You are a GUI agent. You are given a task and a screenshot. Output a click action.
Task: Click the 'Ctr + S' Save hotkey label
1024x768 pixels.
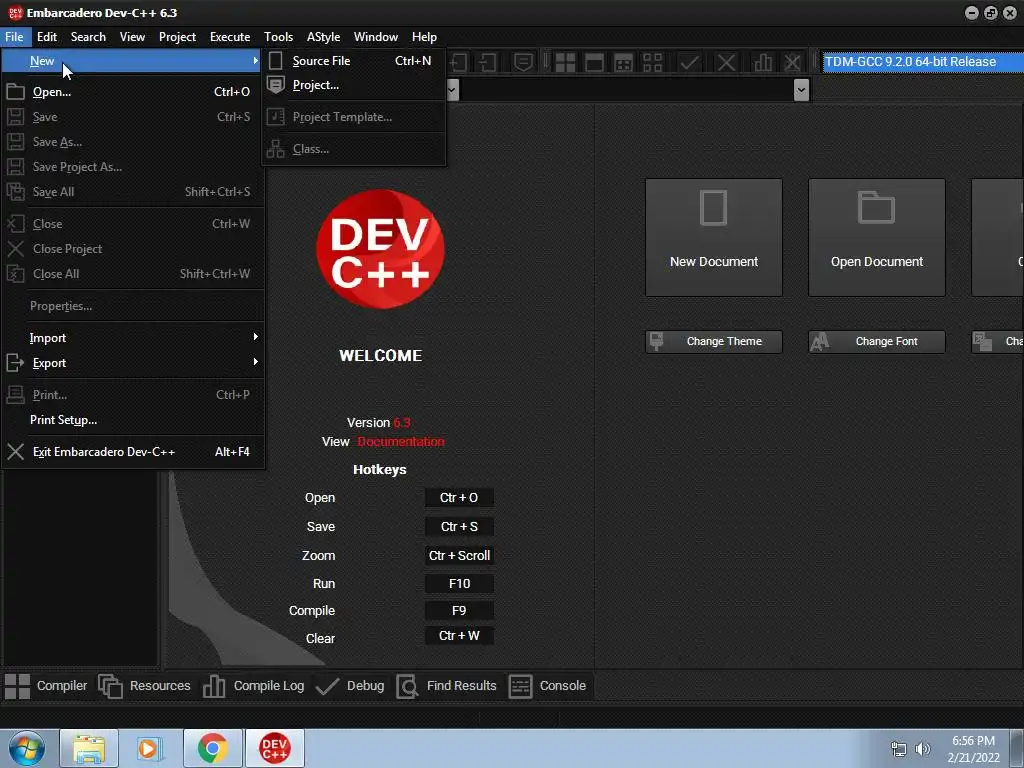tap(459, 527)
